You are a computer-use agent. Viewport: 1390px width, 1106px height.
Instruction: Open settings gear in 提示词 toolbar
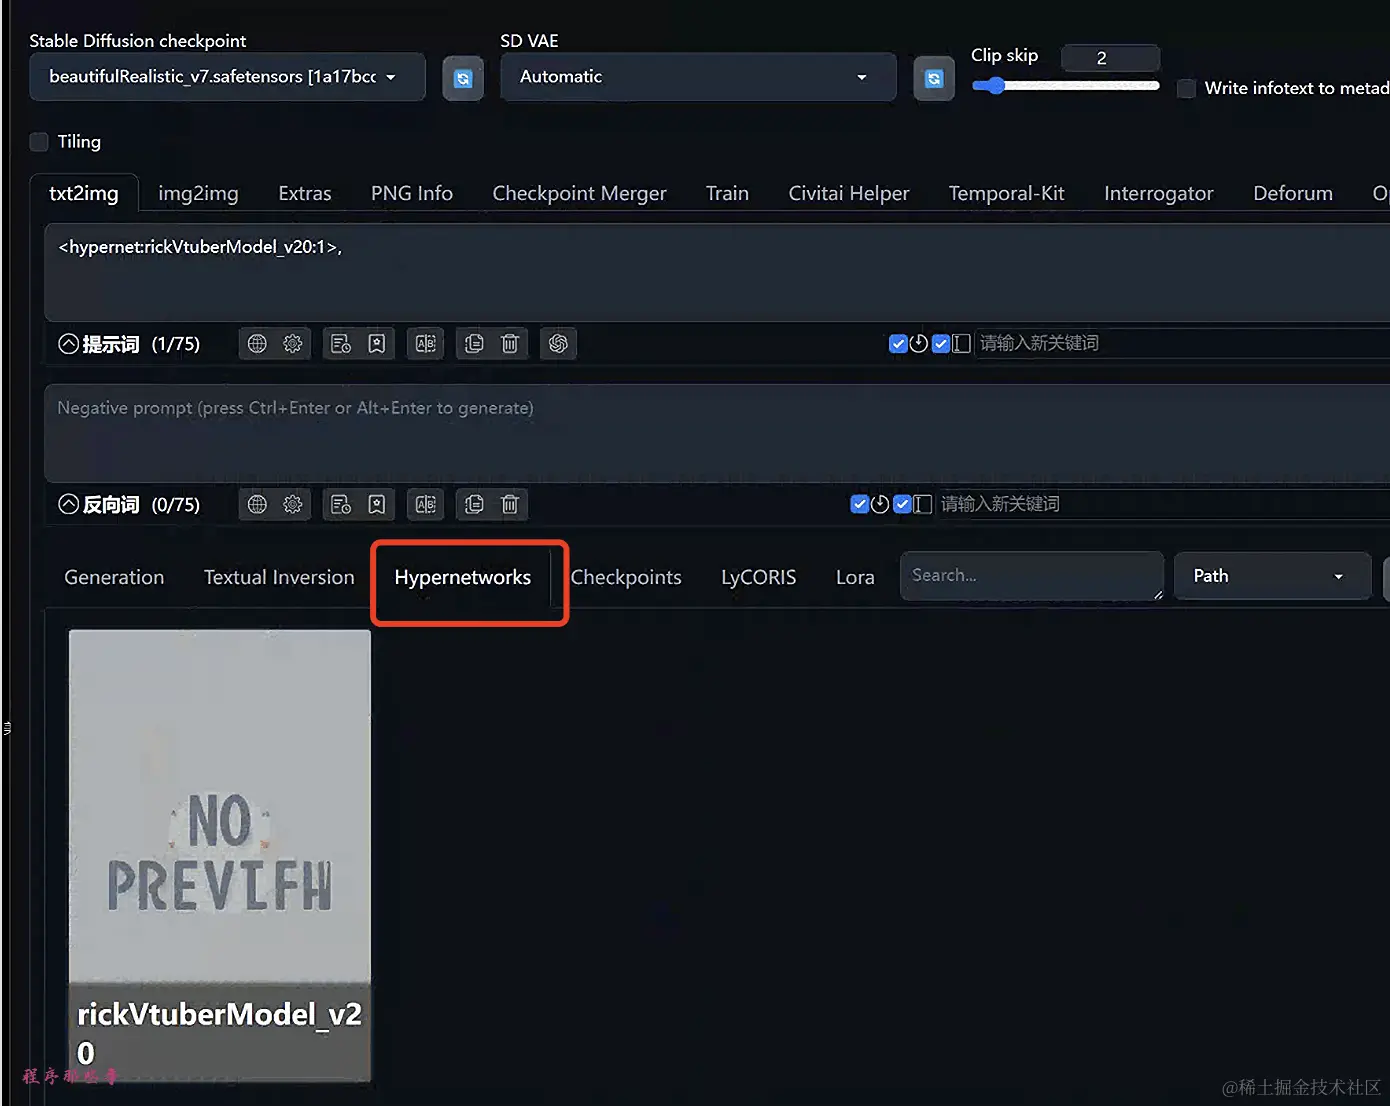(293, 344)
